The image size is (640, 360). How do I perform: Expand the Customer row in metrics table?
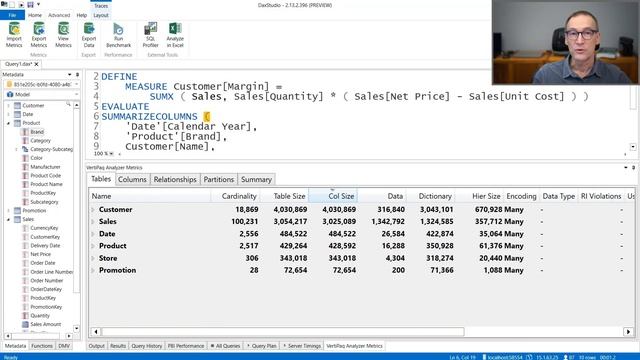tap(93, 209)
